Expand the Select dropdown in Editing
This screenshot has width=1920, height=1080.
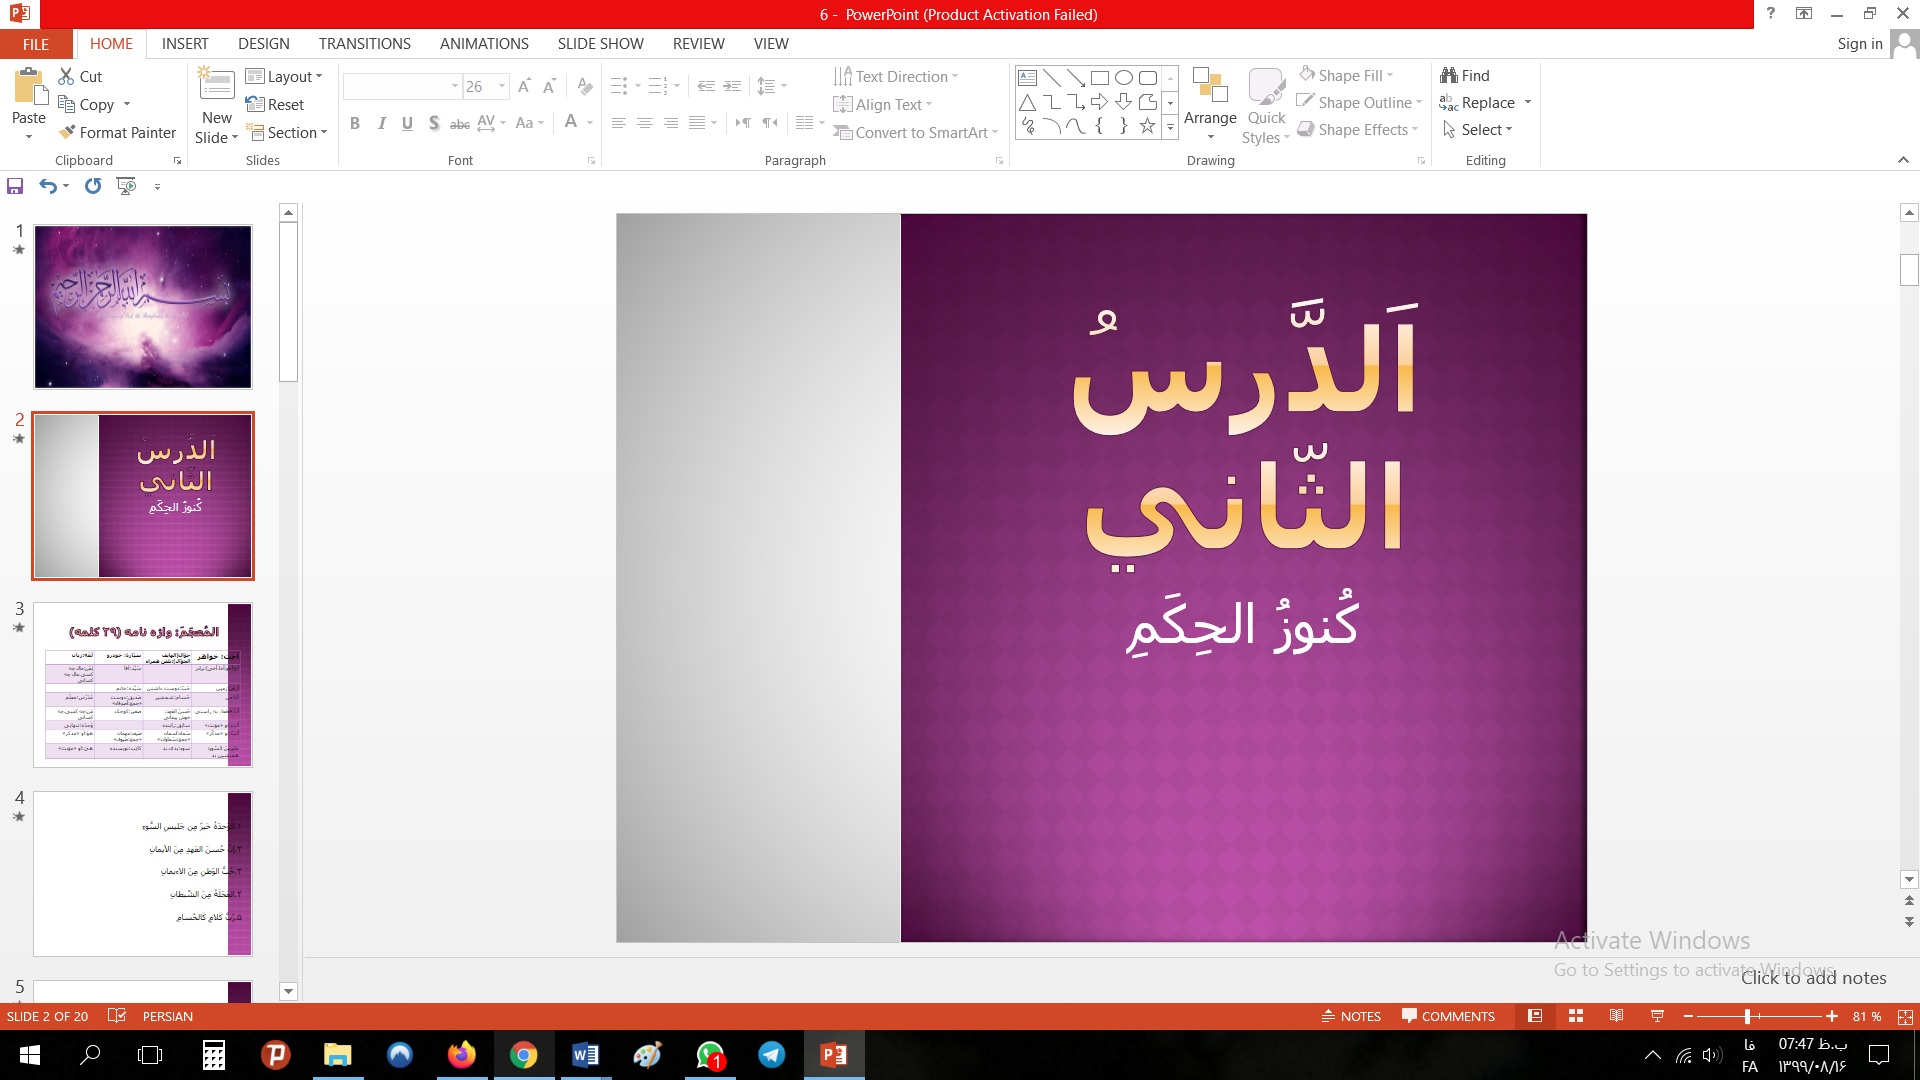[1486, 130]
